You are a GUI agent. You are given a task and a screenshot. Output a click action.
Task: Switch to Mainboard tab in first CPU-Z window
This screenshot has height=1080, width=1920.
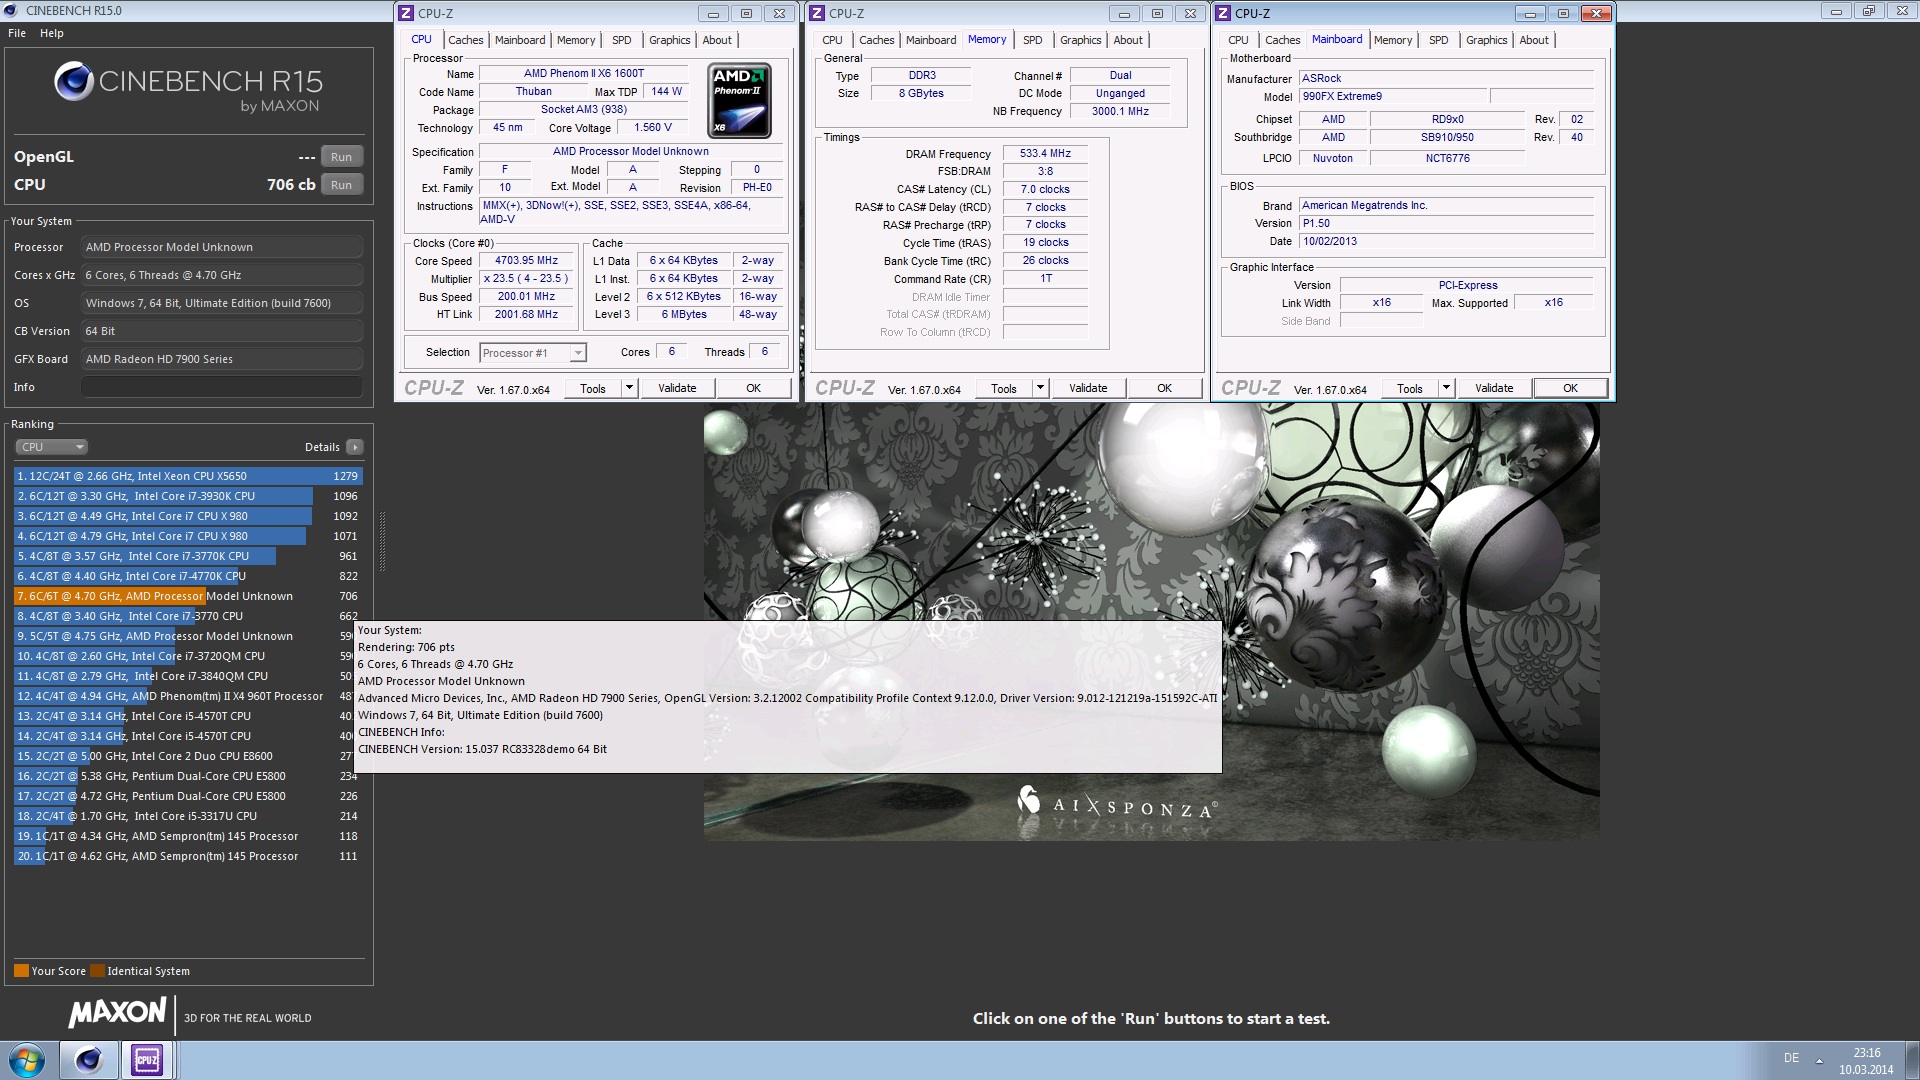pos(520,40)
